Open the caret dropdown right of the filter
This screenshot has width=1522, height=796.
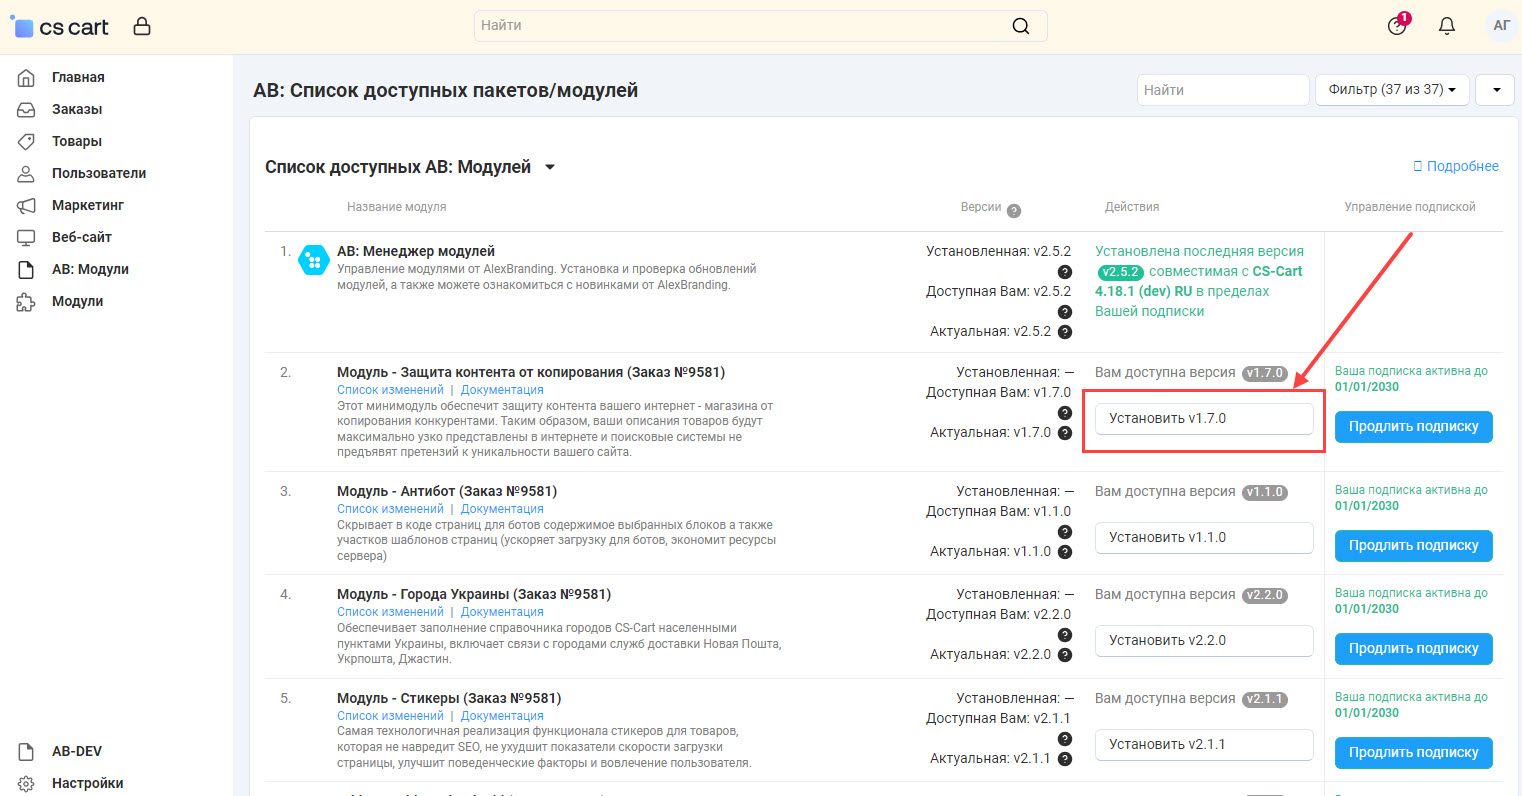(1496, 90)
